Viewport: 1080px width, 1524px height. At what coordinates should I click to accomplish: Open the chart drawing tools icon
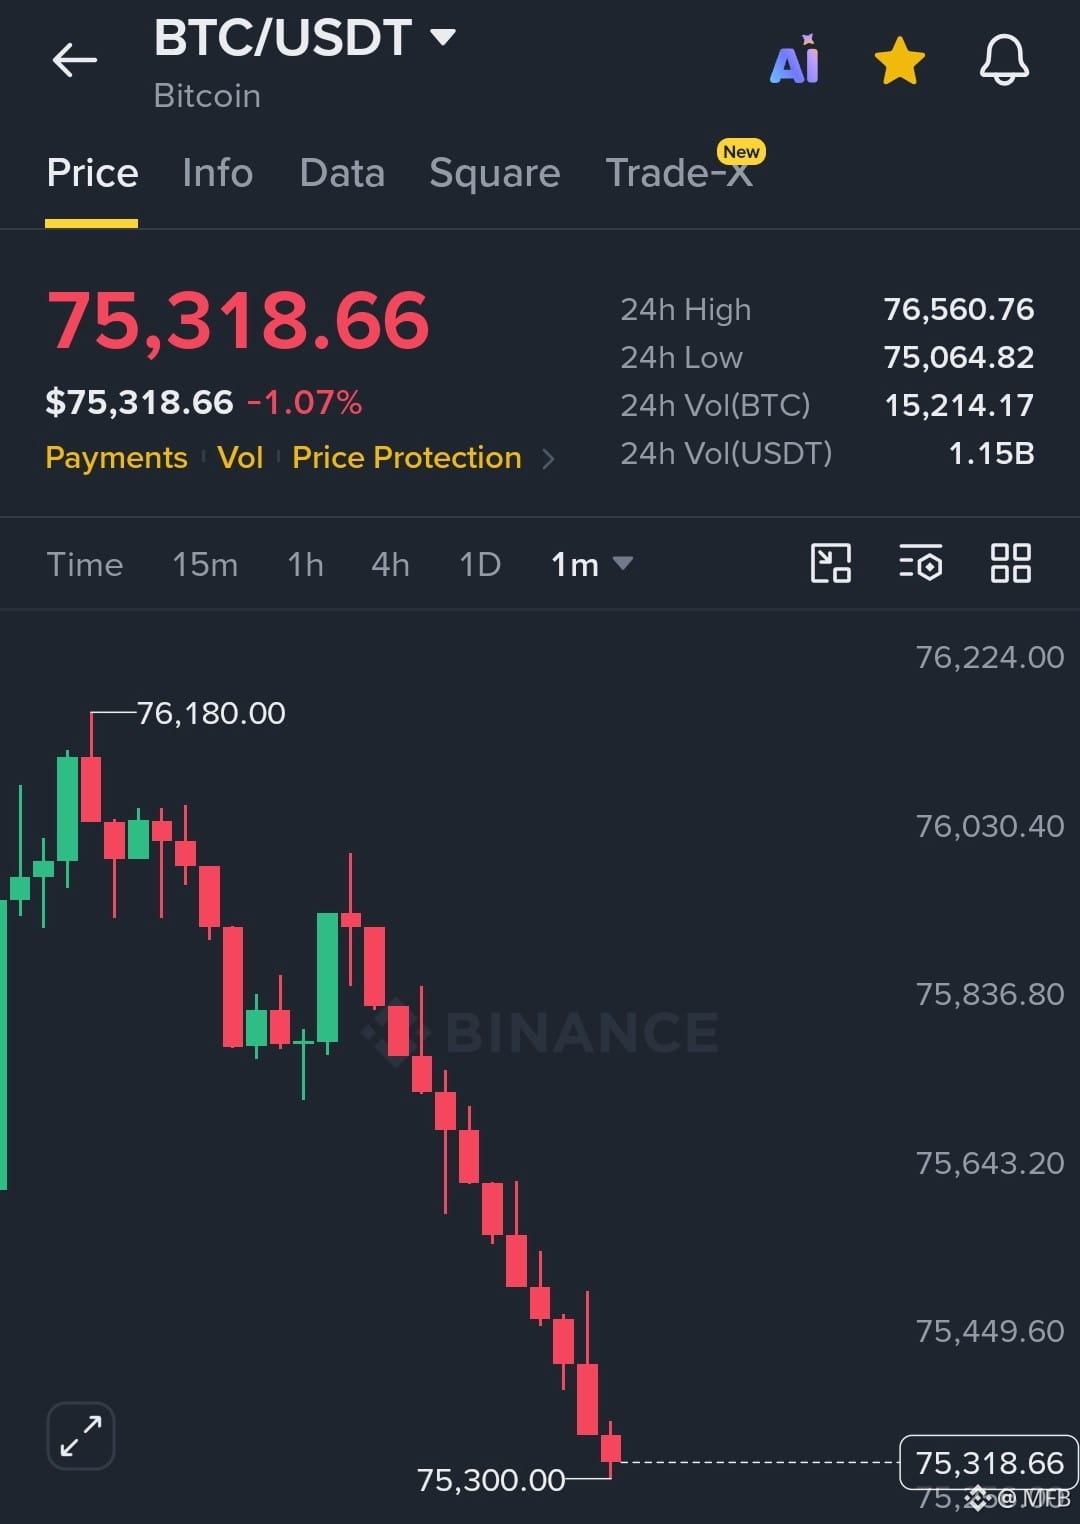[x=831, y=563]
